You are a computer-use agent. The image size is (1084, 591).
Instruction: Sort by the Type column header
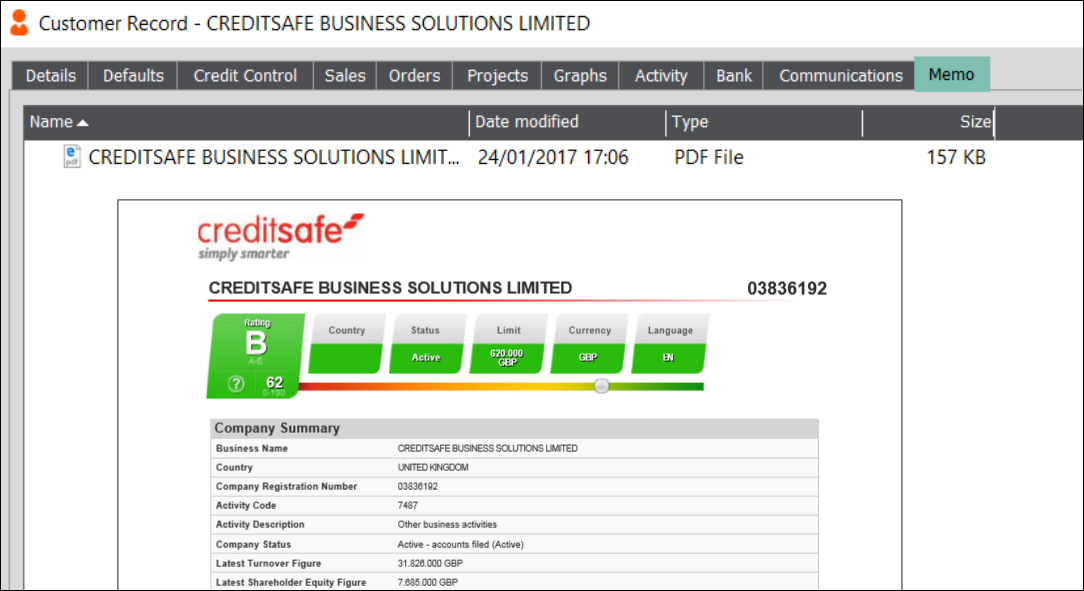(x=764, y=122)
